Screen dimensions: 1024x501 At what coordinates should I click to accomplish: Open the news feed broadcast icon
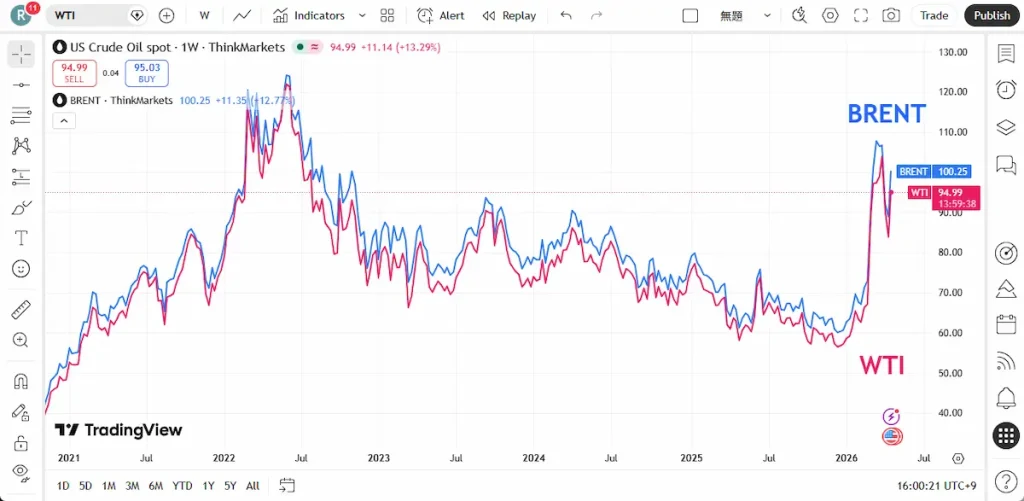point(1006,361)
